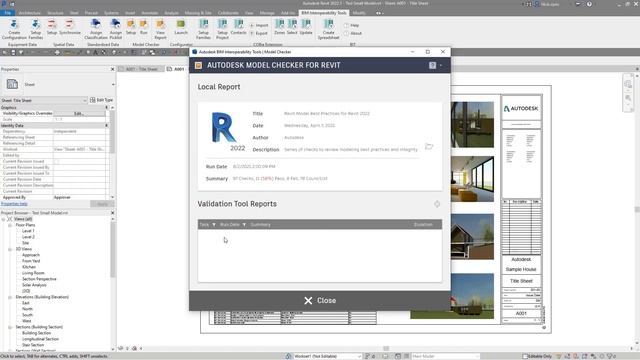Viewport: 640px width, 360px height.
Task: Collapse the Identity Data section
Action: tap(107, 125)
